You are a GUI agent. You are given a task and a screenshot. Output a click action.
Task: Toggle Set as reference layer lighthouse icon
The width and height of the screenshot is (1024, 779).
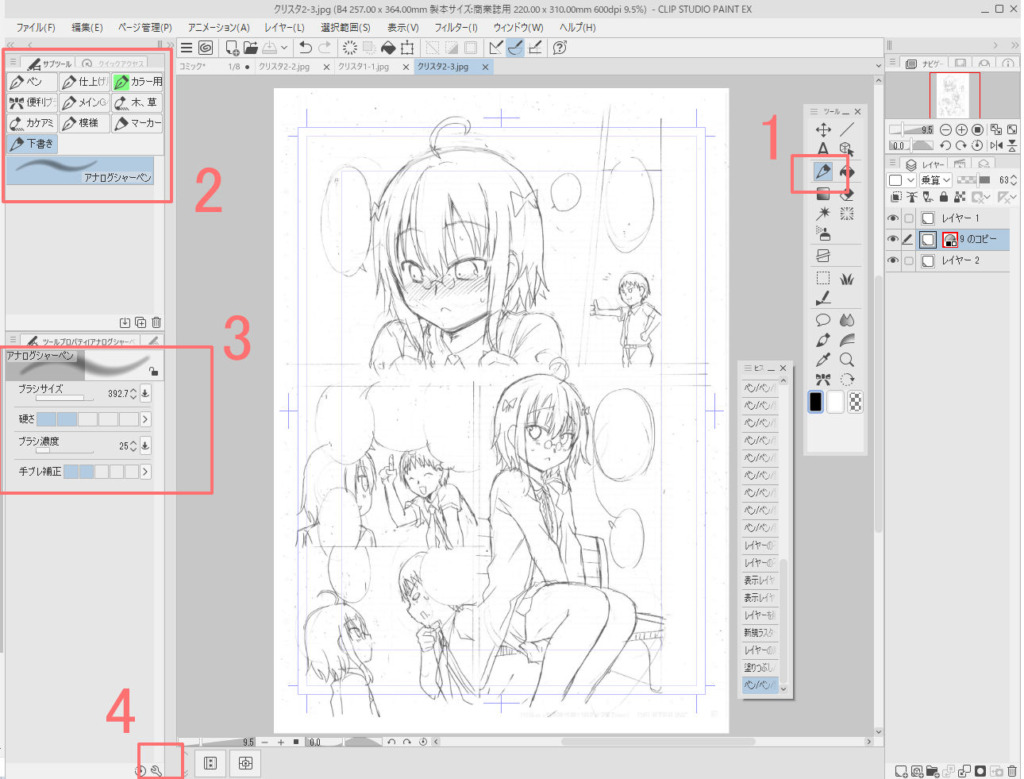912,197
